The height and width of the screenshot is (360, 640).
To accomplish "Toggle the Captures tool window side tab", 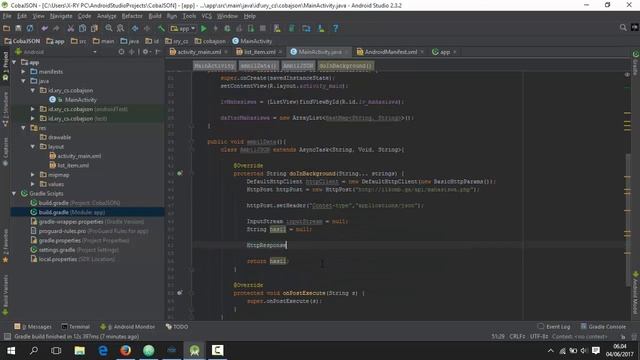I will pos(5,152).
